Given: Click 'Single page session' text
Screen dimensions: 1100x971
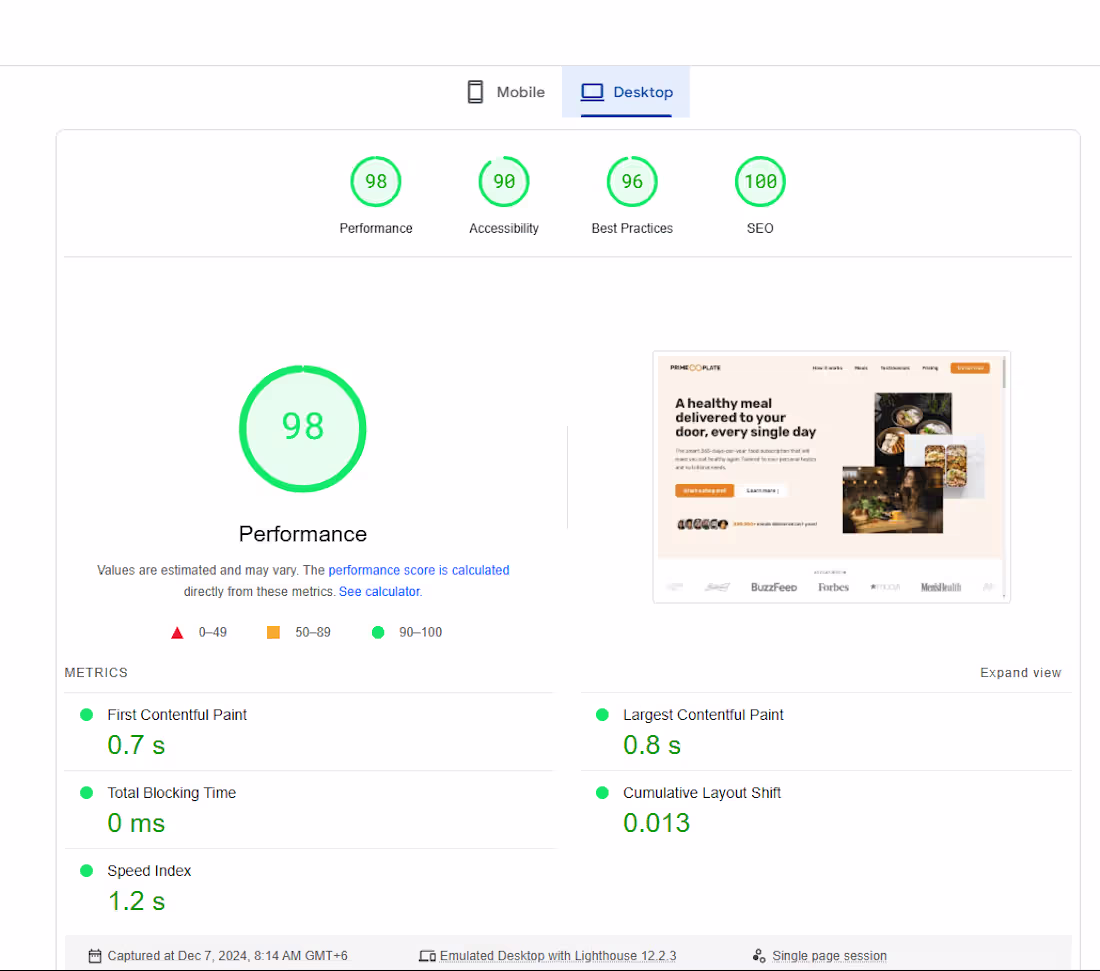Looking at the screenshot, I should tap(829, 956).
